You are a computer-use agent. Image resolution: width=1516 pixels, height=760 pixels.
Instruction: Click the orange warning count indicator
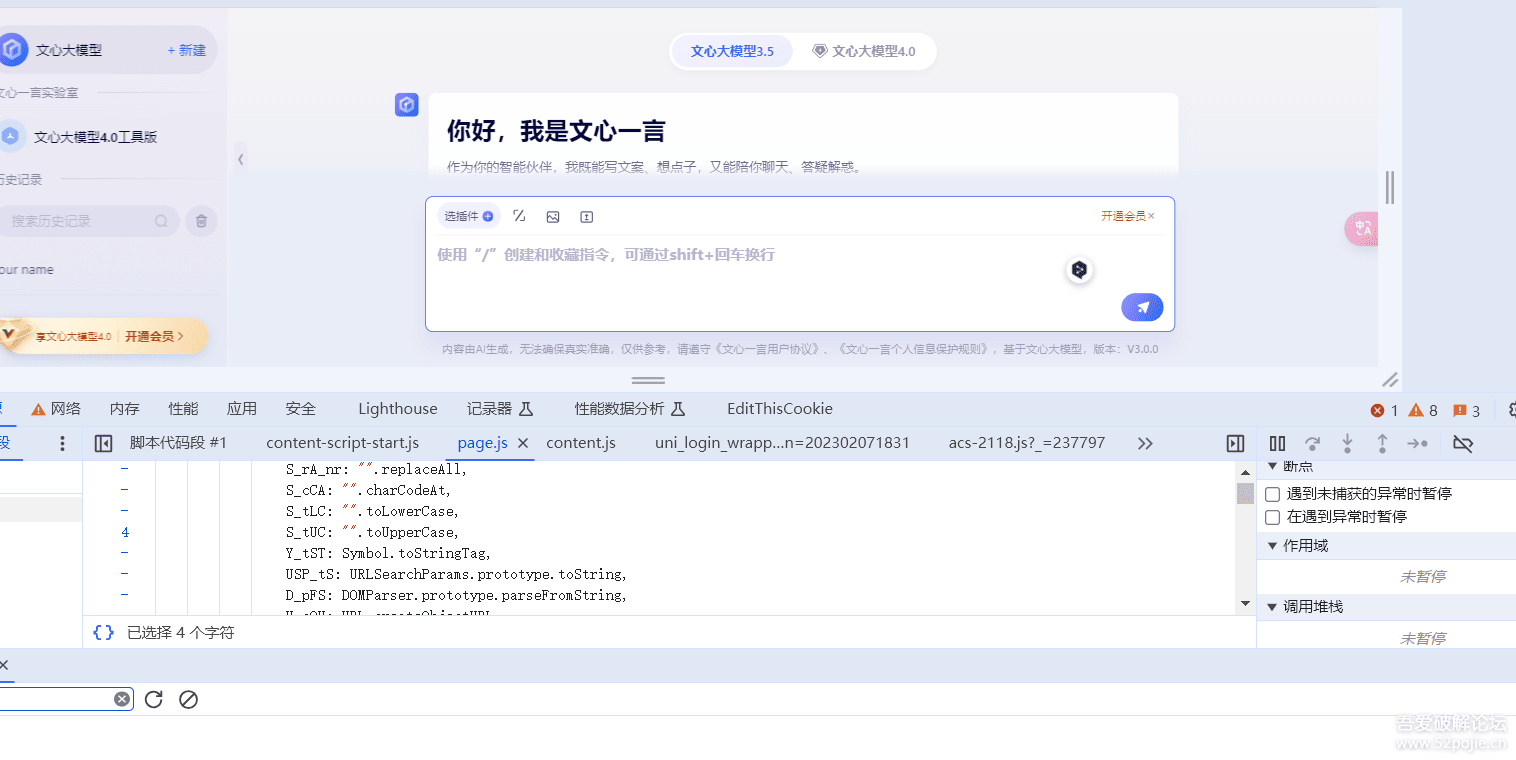(x=1423, y=410)
